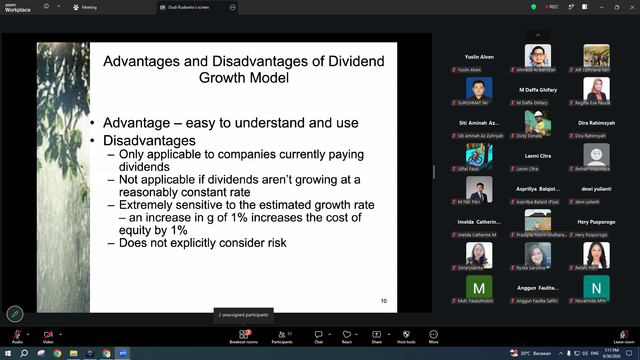This screenshot has width=640, height=360.
Task: Click the icon right of REC
Action: [x=571, y=7]
